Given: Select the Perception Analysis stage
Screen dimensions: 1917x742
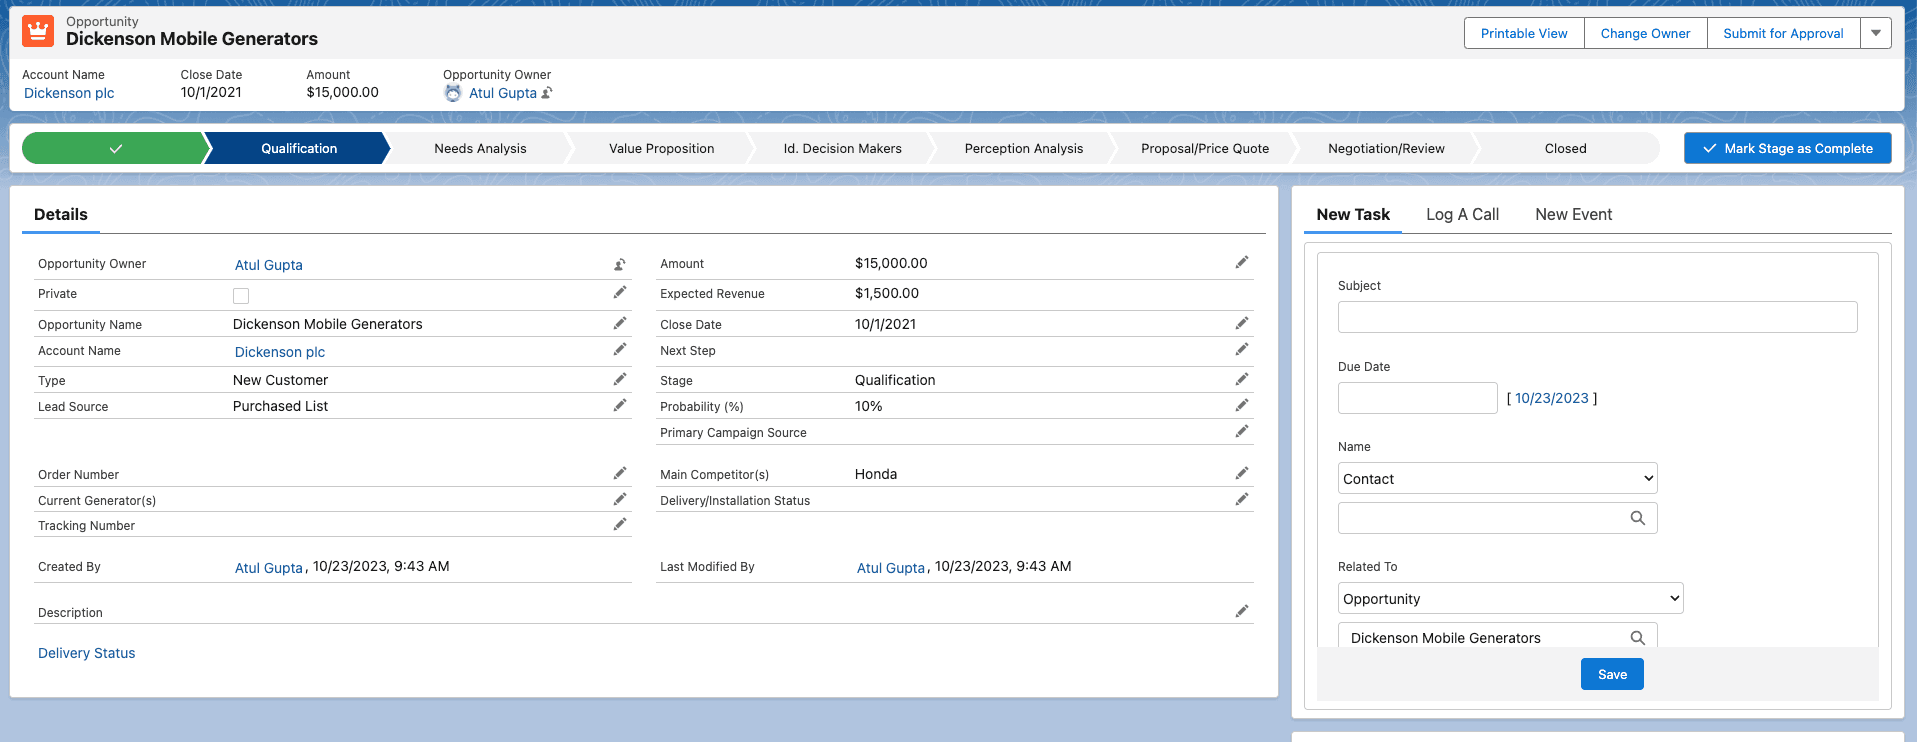Looking at the screenshot, I should [1024, 148].
